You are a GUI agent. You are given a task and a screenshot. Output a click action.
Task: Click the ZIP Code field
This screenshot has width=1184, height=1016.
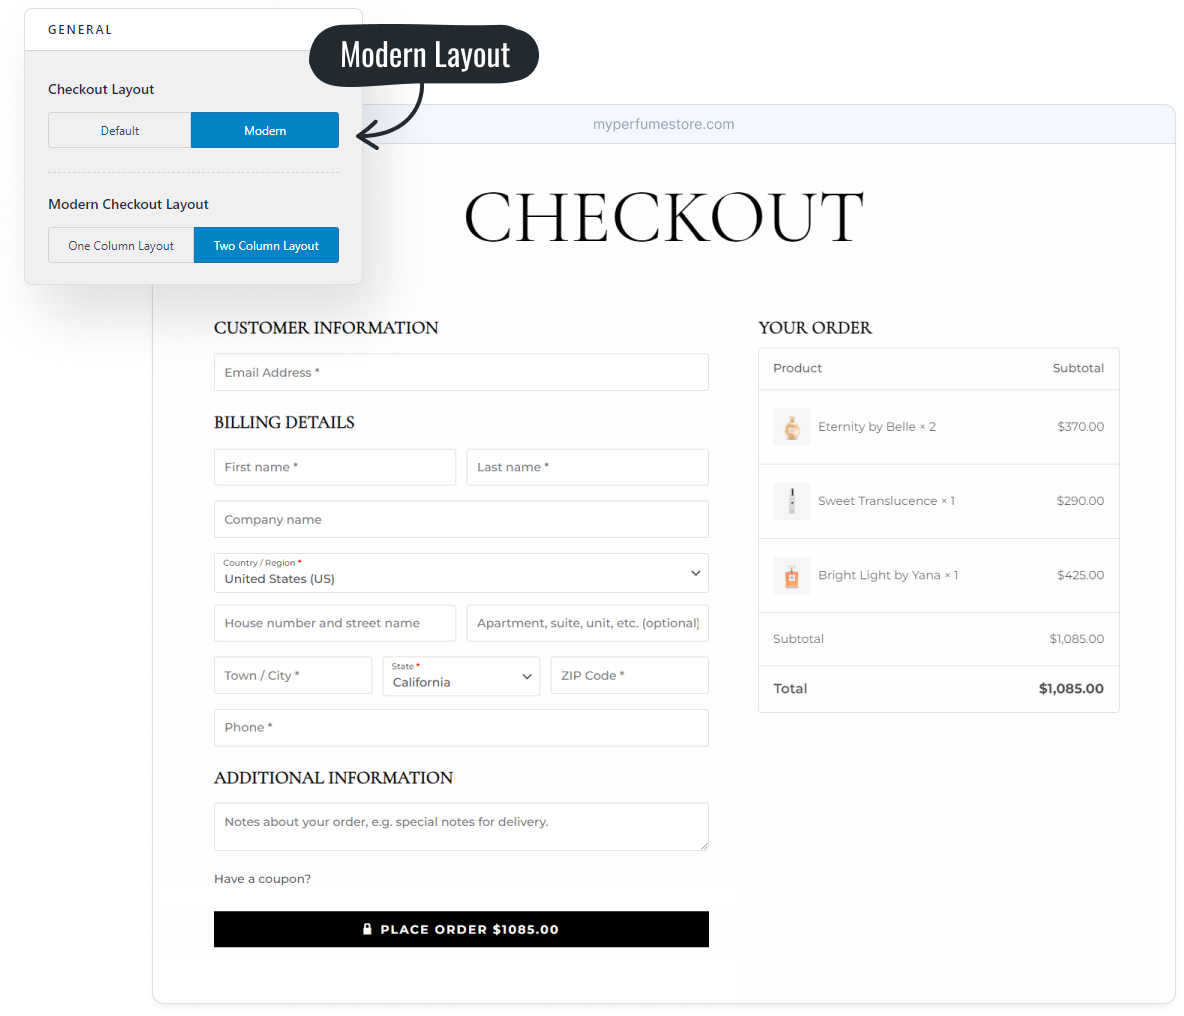[630, 676]
